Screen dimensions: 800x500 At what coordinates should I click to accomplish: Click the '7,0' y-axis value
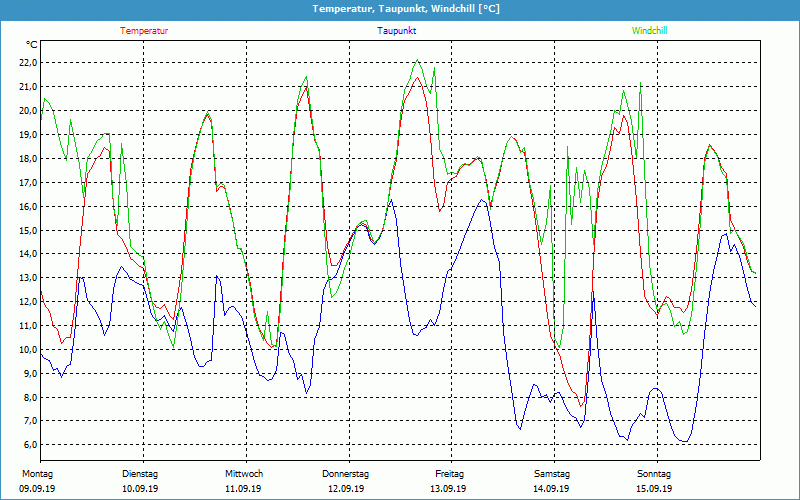pos(30,421)
